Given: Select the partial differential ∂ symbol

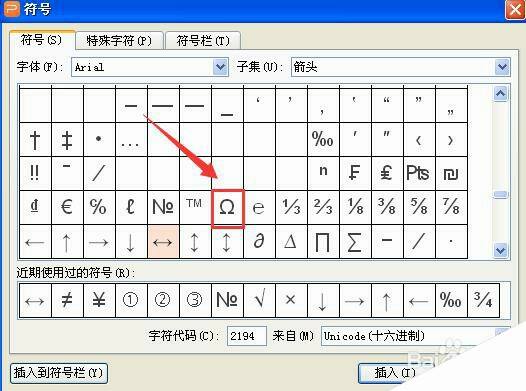Looking at the screenshot, I should pos(259,242).
